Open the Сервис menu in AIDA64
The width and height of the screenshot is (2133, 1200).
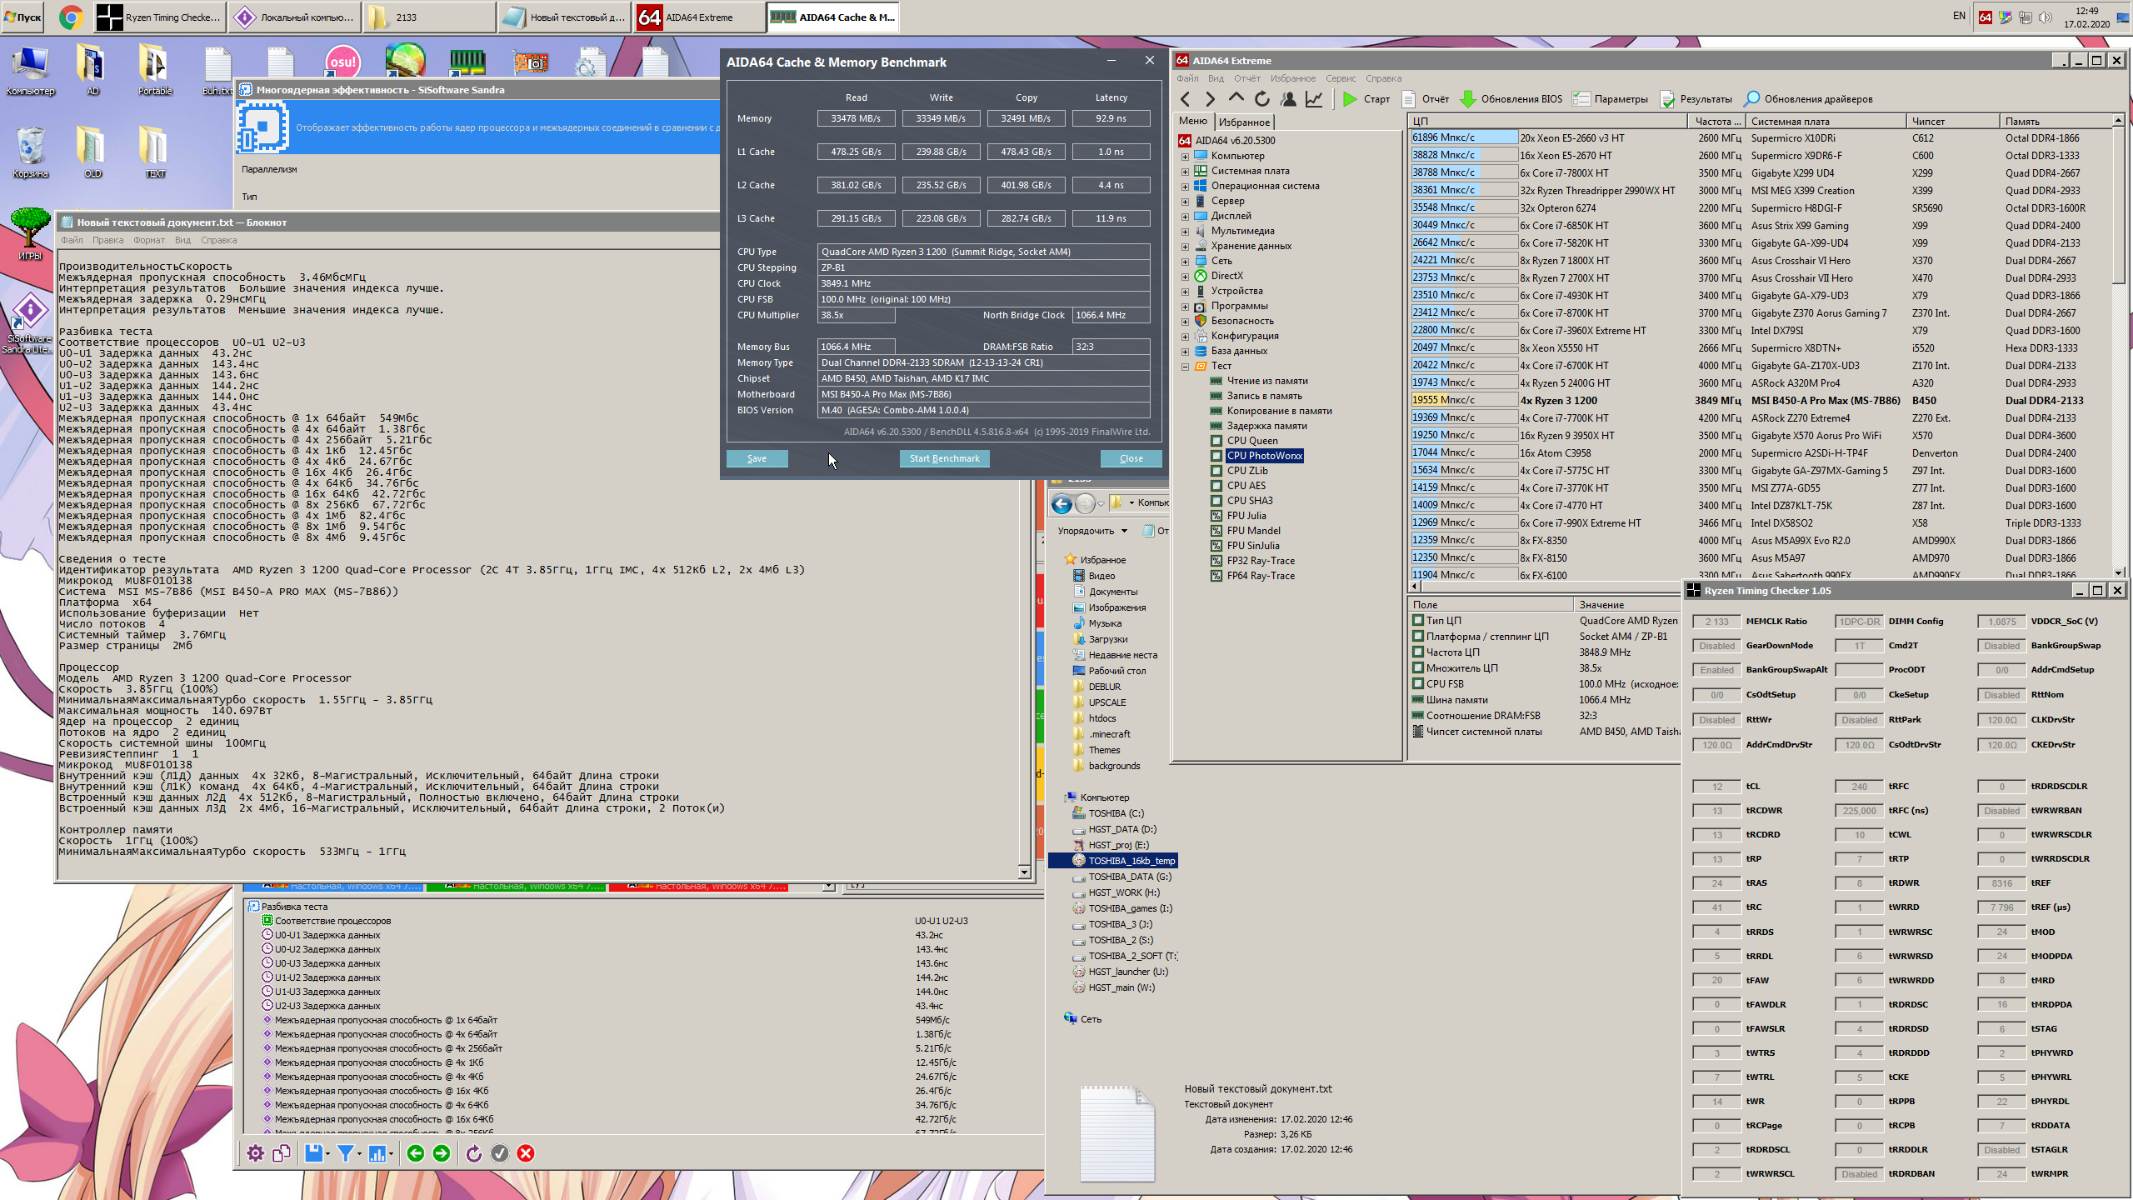pos(1340,78)
